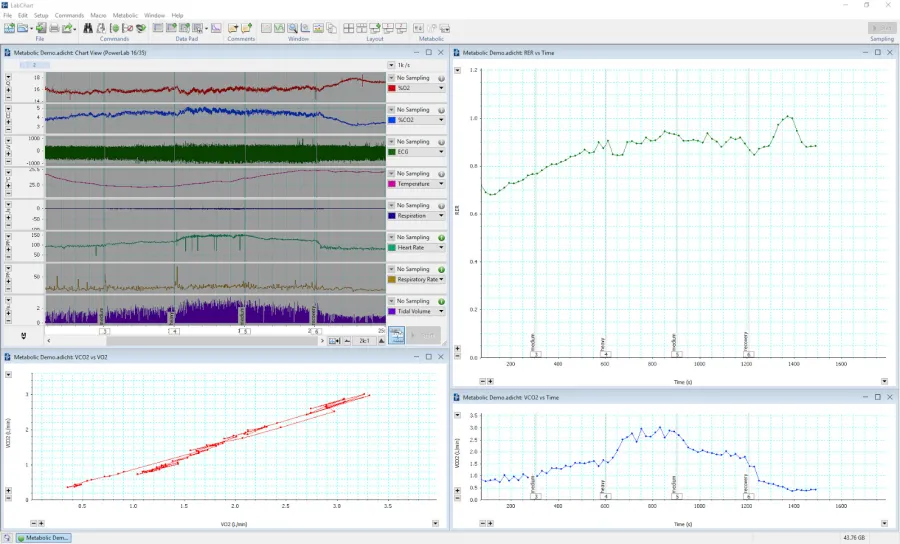Click the first Metabolic toolbar icon
This screenshot has width=900, height=544.
click(419, 28)
